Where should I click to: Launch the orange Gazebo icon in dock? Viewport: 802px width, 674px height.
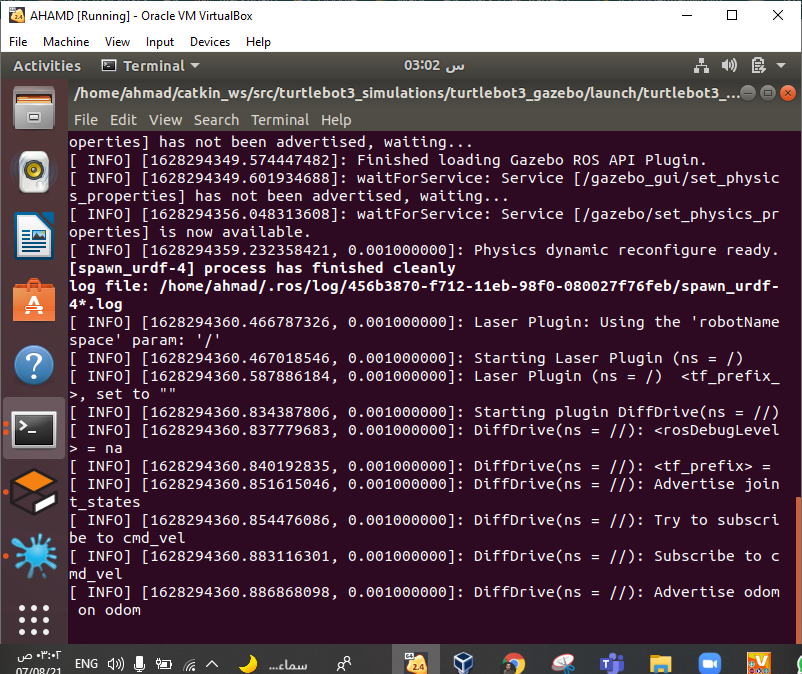(x=34, y=489)
